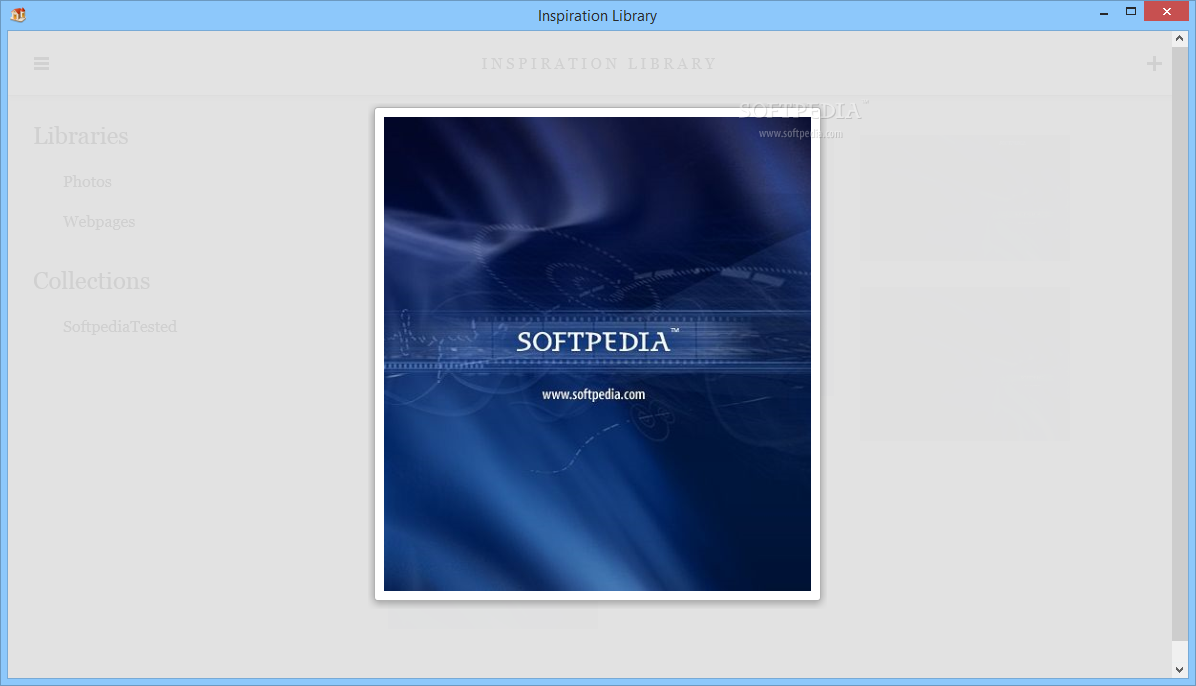Click the Collections heading
This screenshot has height=686, width=1196.
pyautogui.click(x=92, y=281)
